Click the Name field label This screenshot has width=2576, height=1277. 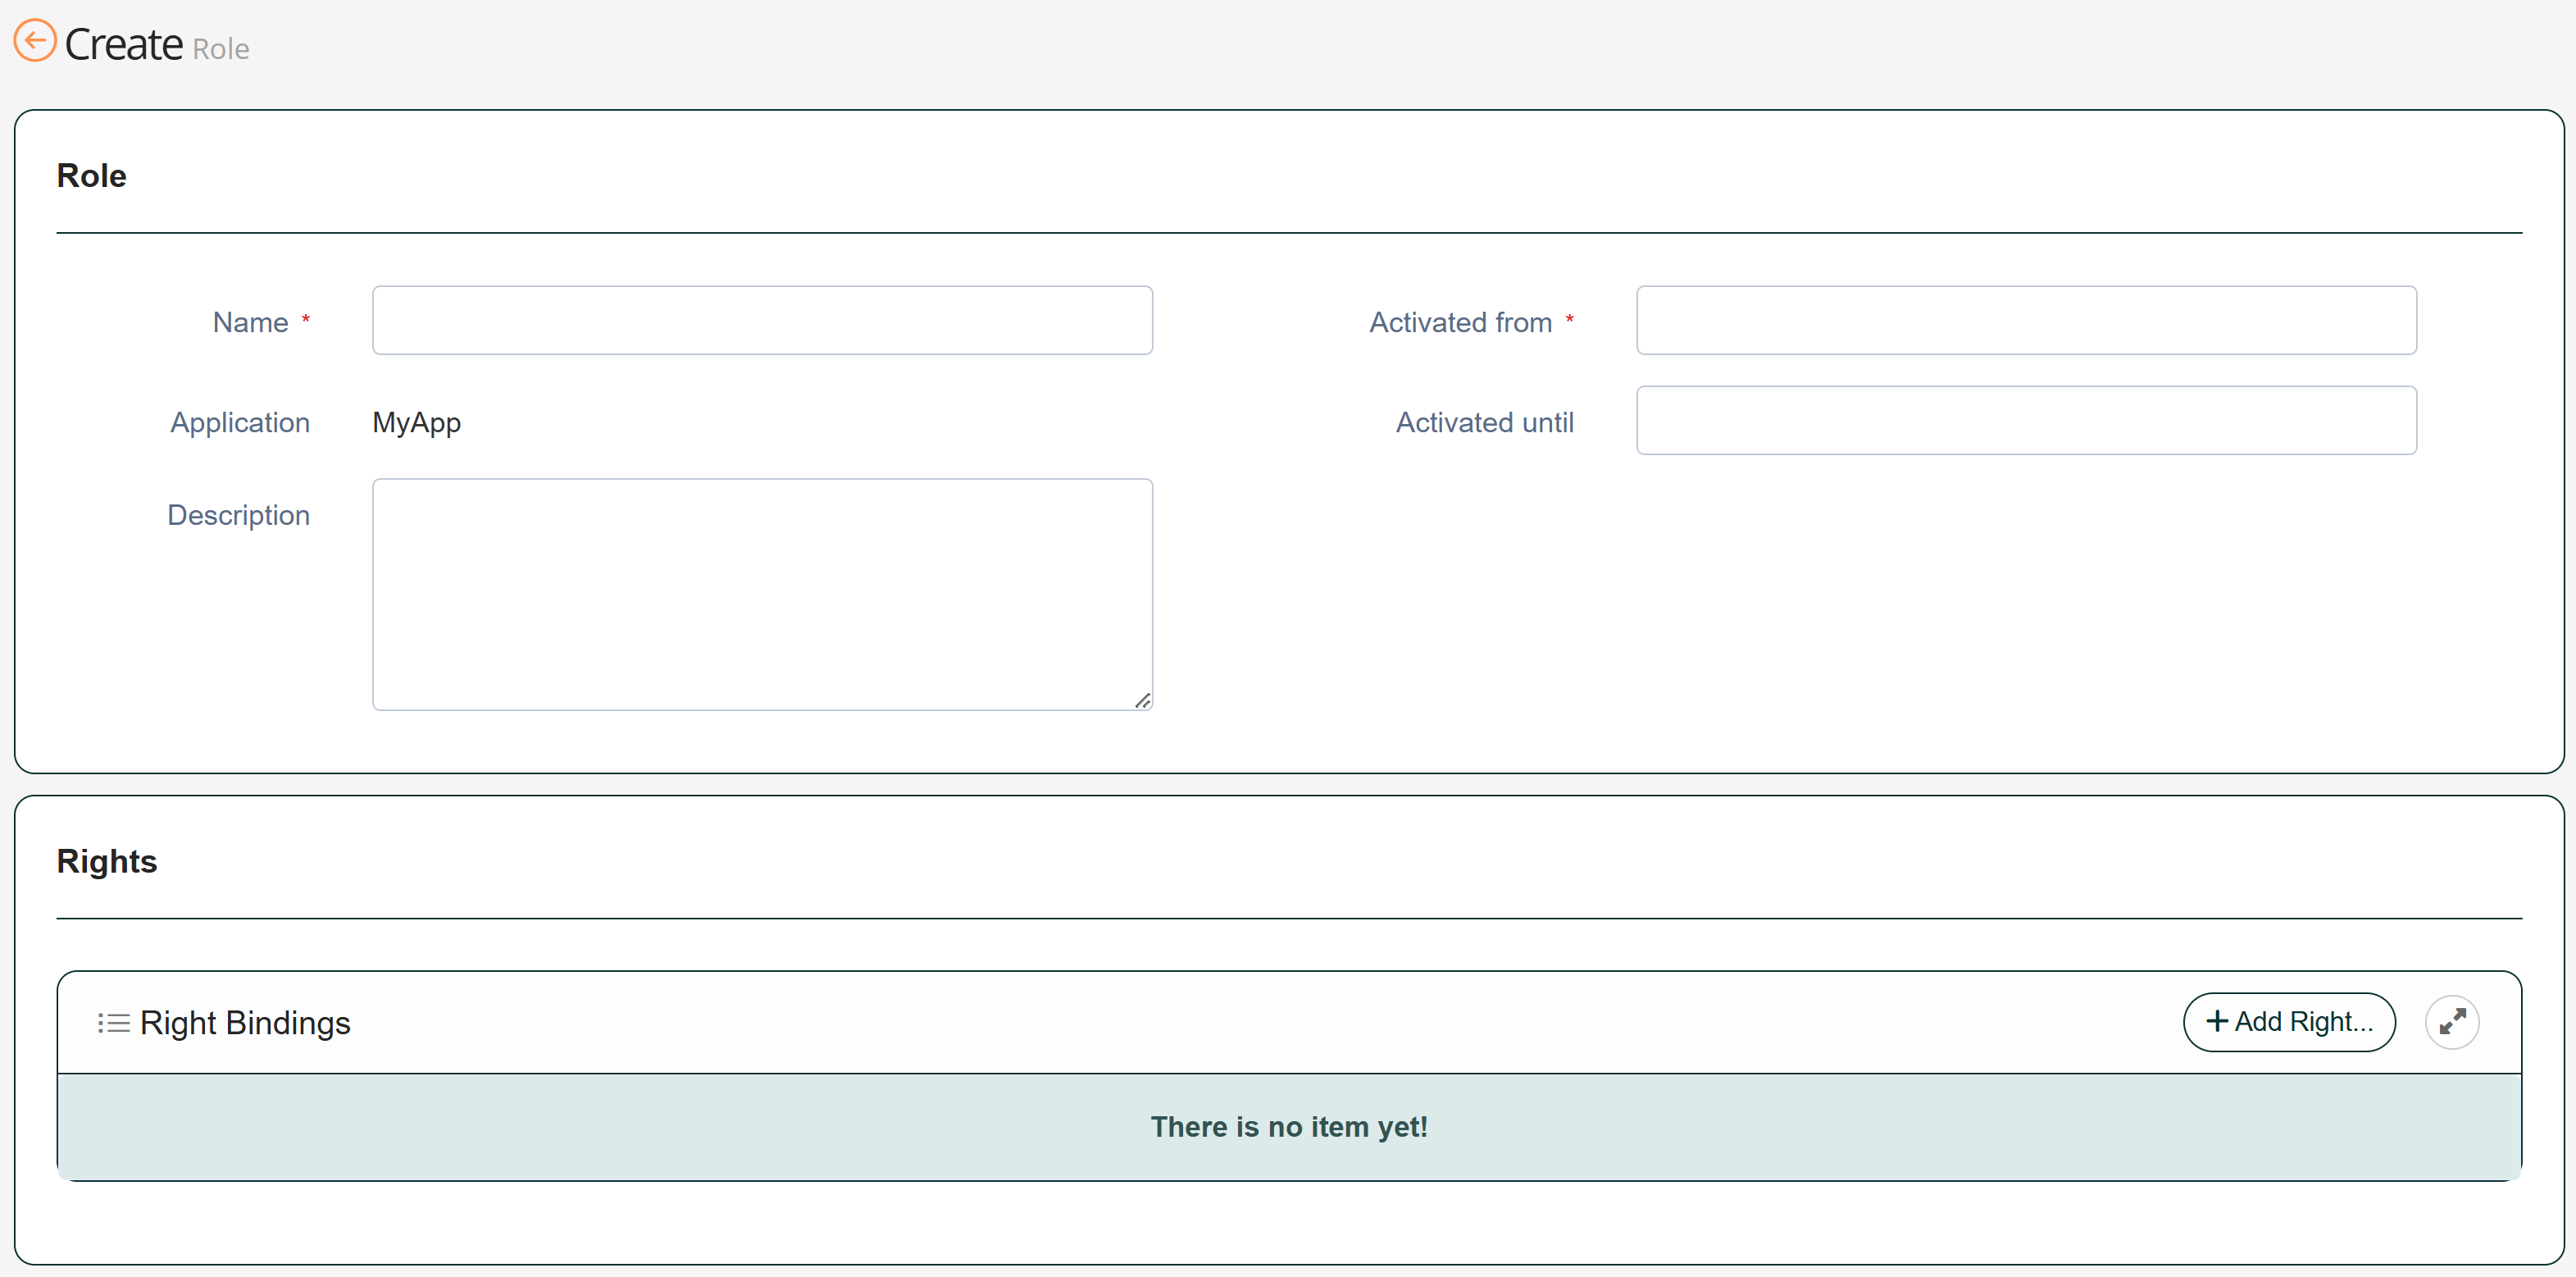click(250, 322)
